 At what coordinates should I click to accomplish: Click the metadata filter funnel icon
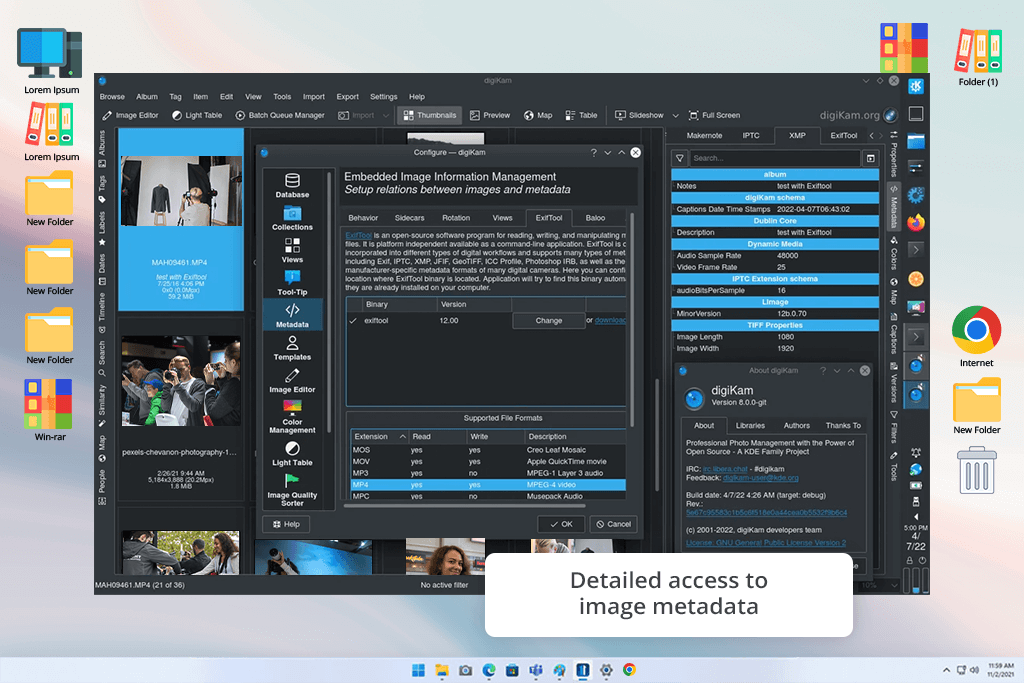click(x=680, y=158)
